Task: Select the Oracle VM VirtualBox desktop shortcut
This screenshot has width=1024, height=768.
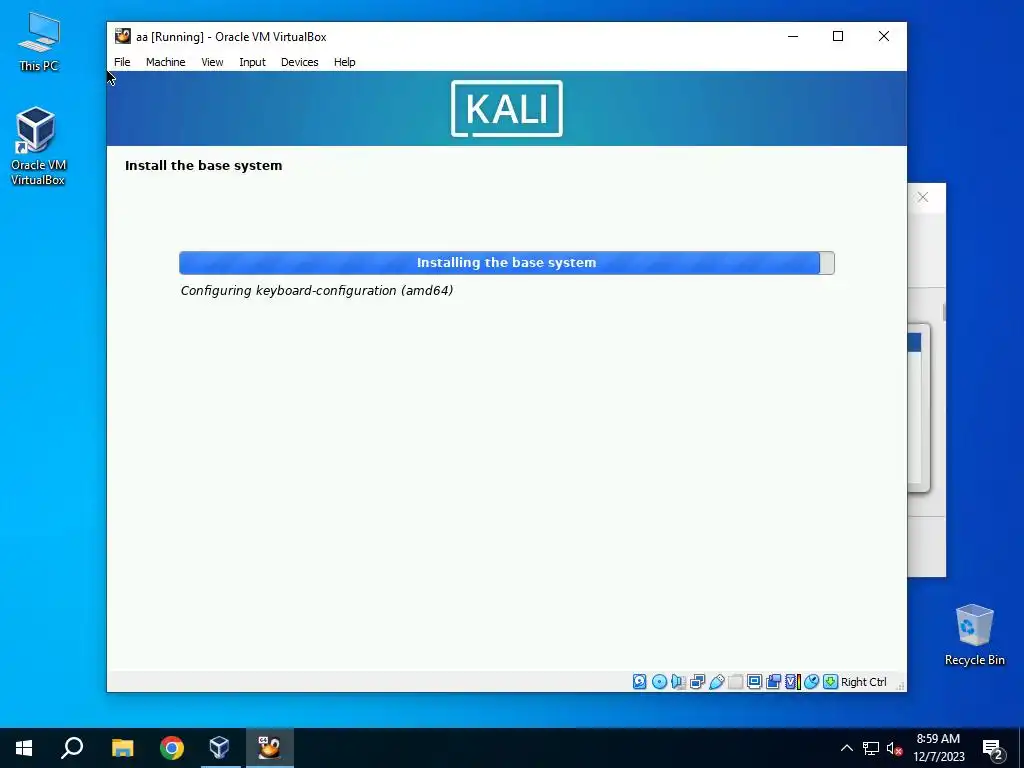Action: 38,147
